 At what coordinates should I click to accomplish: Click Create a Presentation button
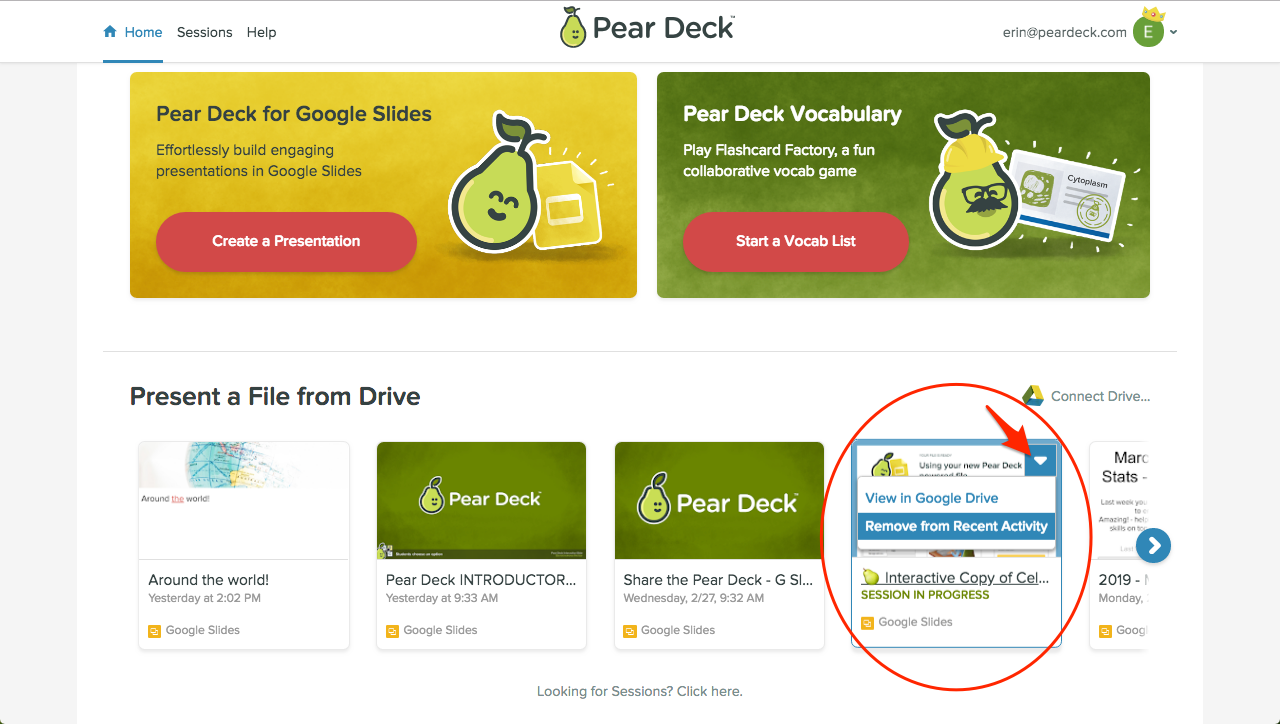point(286,241)
